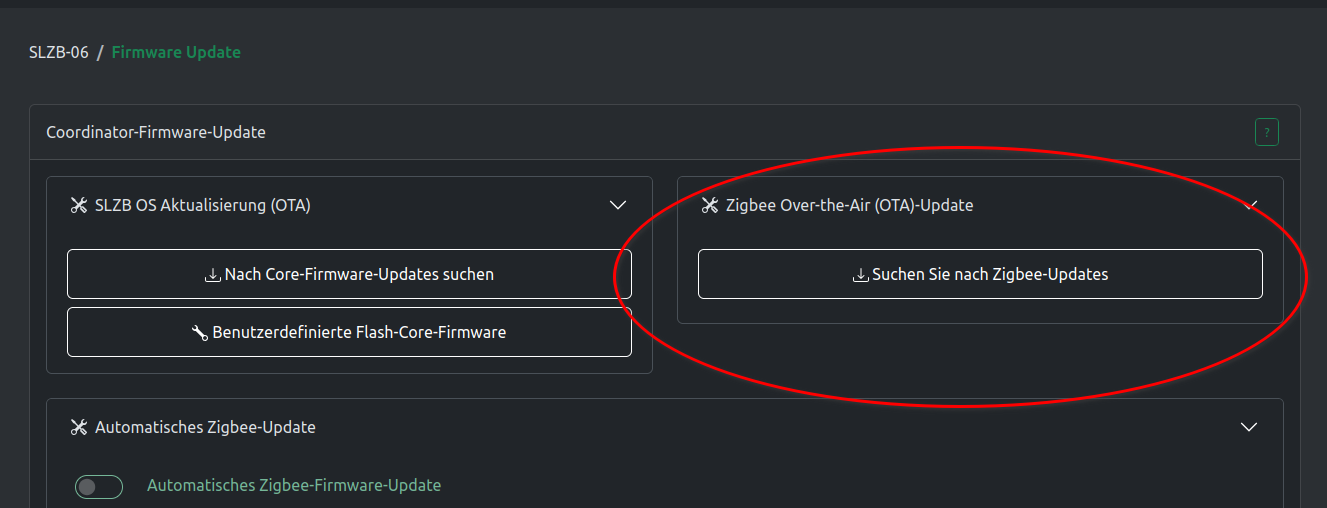Click download icon in Core-Firmware-Updates button
Screen dimensions: 1327x508
[212, 275]
